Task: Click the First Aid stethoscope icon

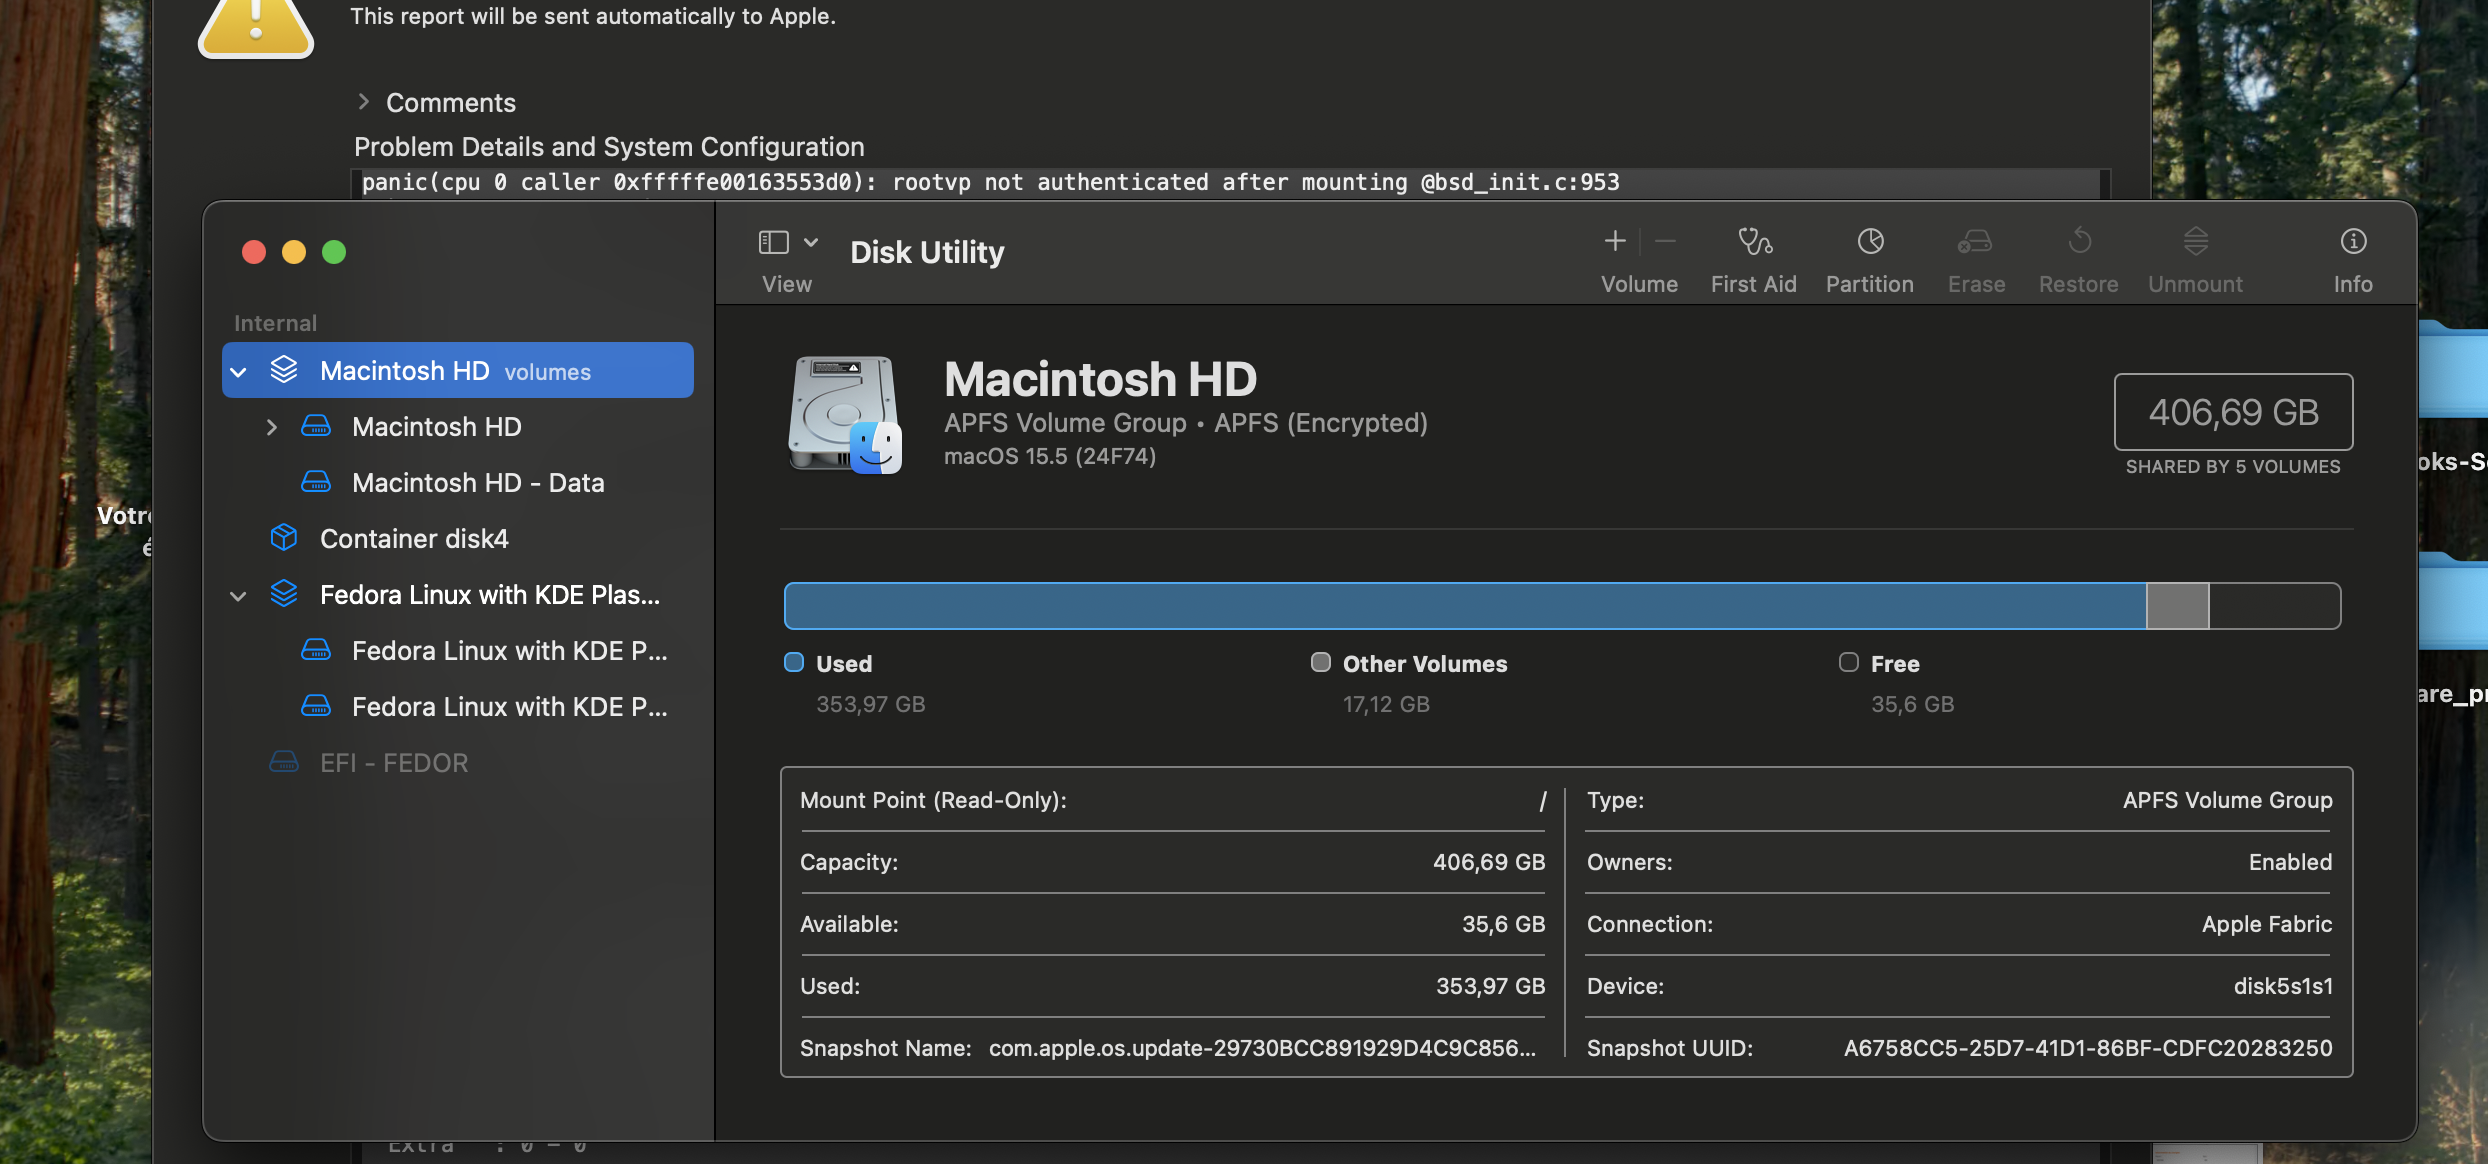Action: (1754, 242)
